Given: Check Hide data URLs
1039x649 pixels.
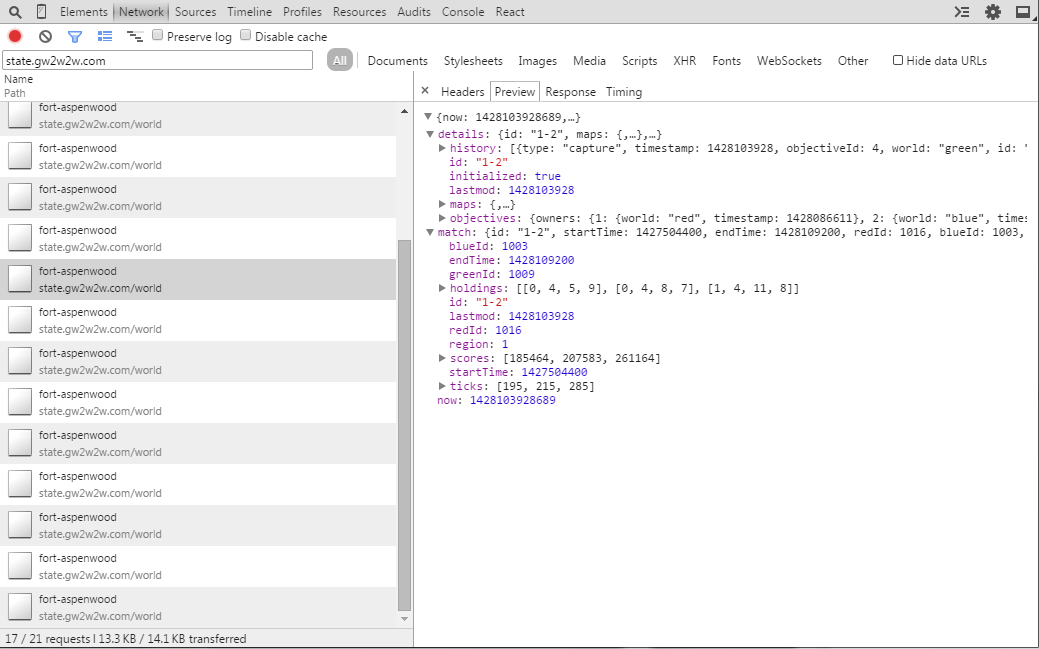Looking at the screenshot, I should (898, 60).
